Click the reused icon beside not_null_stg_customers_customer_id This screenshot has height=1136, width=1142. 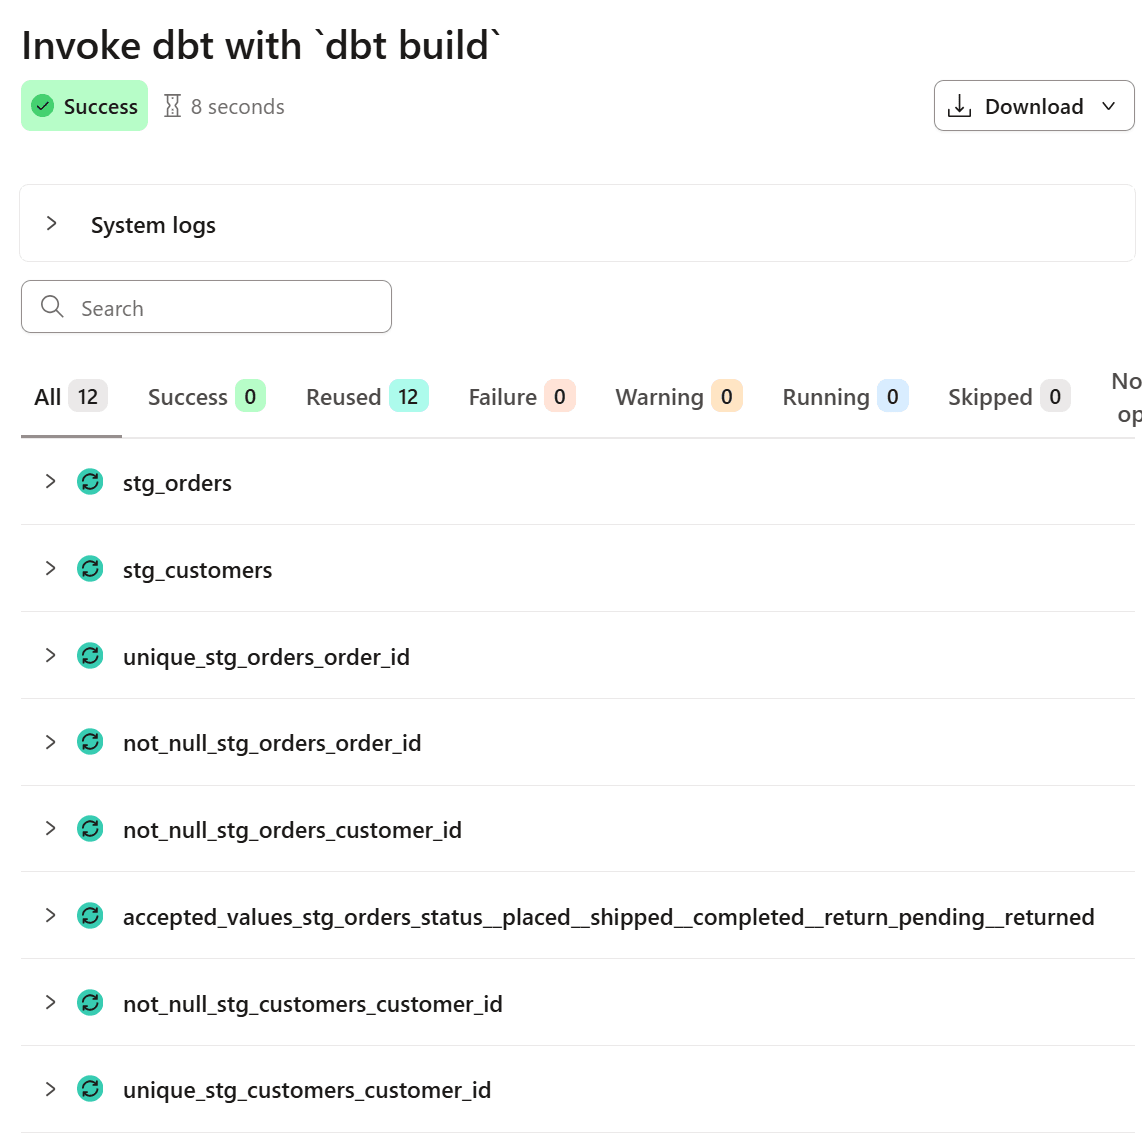90,1003
